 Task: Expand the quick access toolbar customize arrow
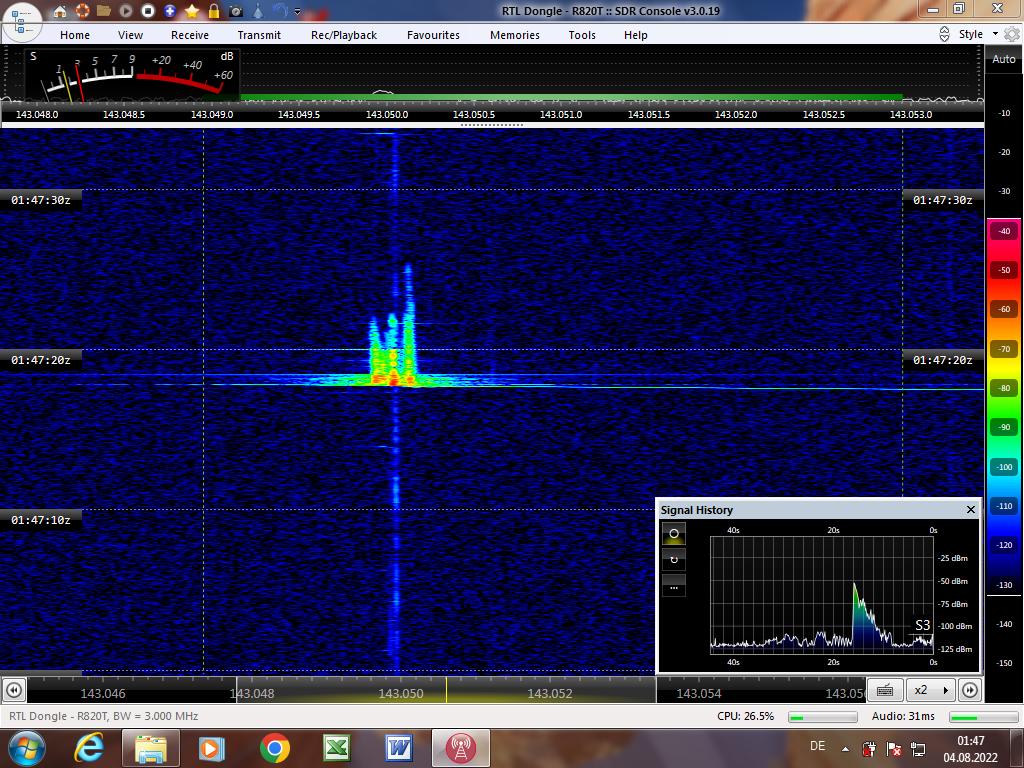pos(298,12)
